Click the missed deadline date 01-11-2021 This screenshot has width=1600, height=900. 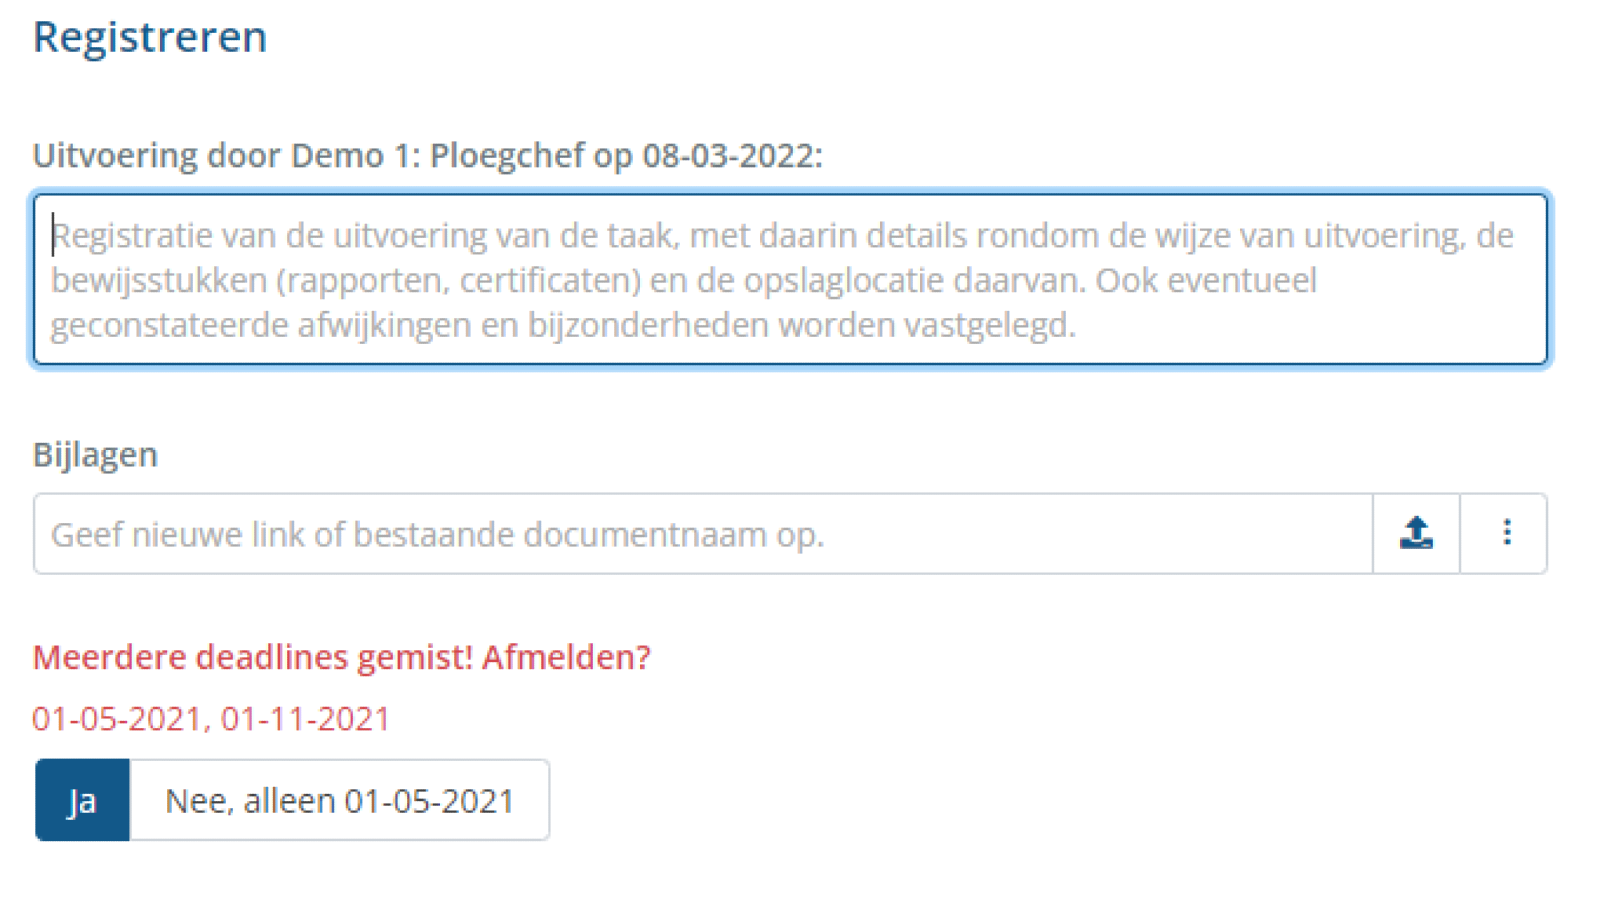coord(305,719)
